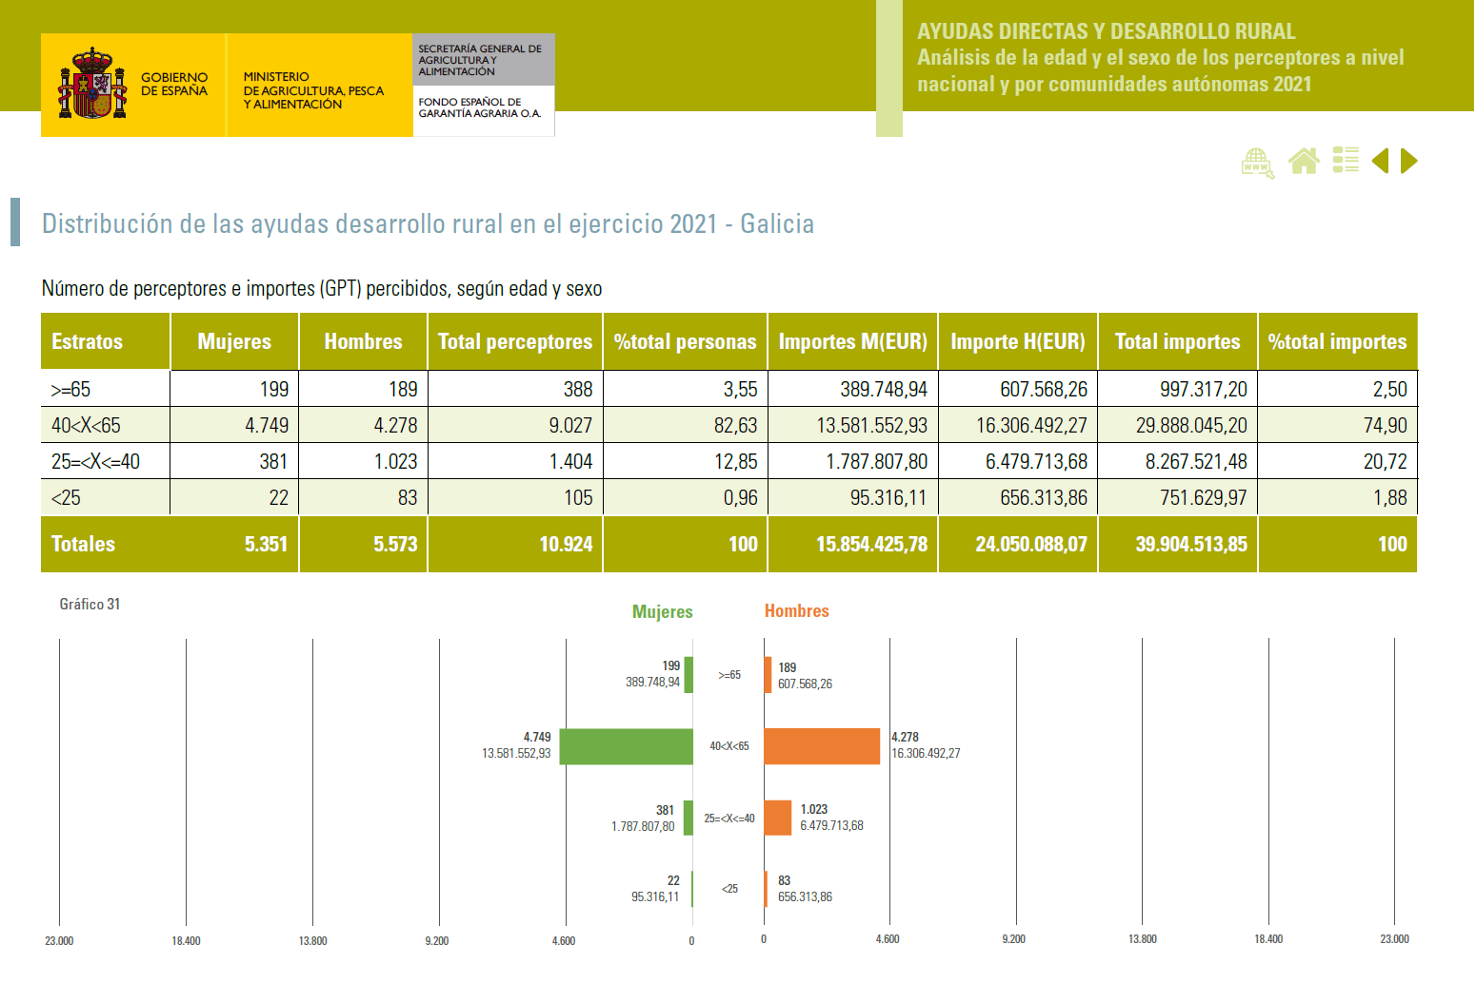Go to next page arrow
The height and width of the screenshot is (999, 1474).
(x=1409, y=161)
